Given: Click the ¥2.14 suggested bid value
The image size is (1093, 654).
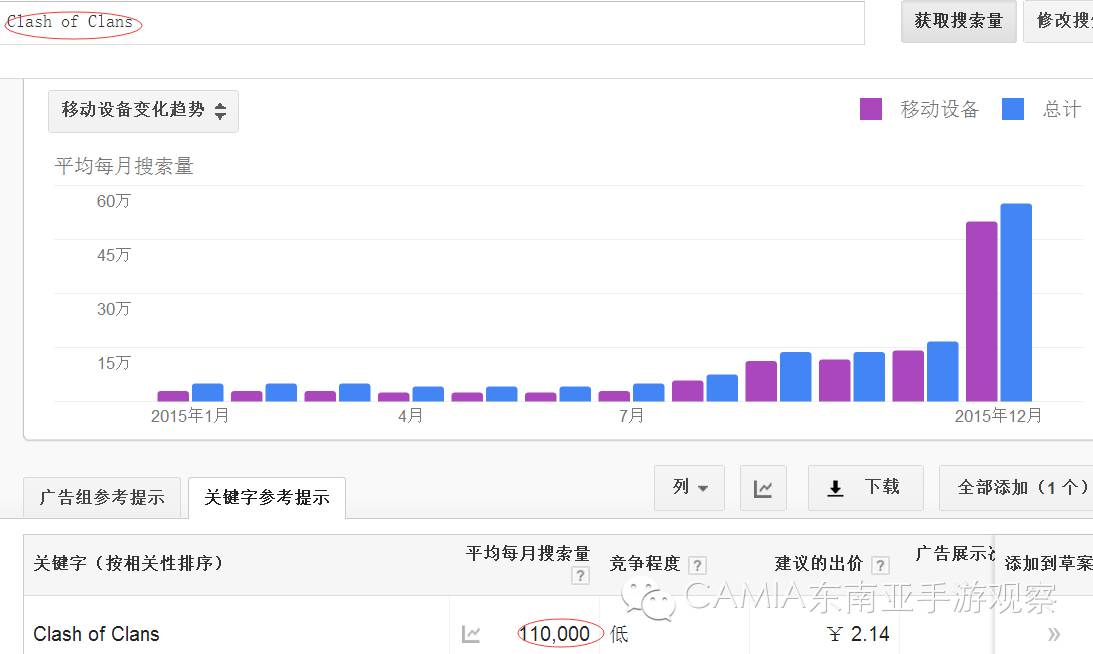Looking at the screenshot, I should [858, 634].
